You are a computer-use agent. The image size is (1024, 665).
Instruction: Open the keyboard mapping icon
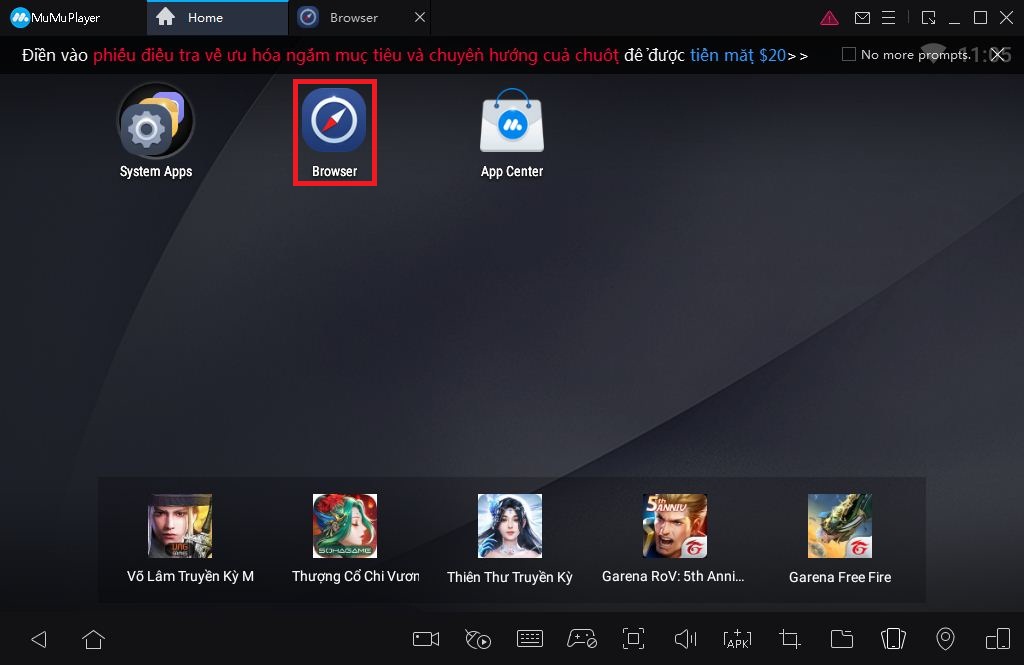pyautogui.click(x=530, y=639)
